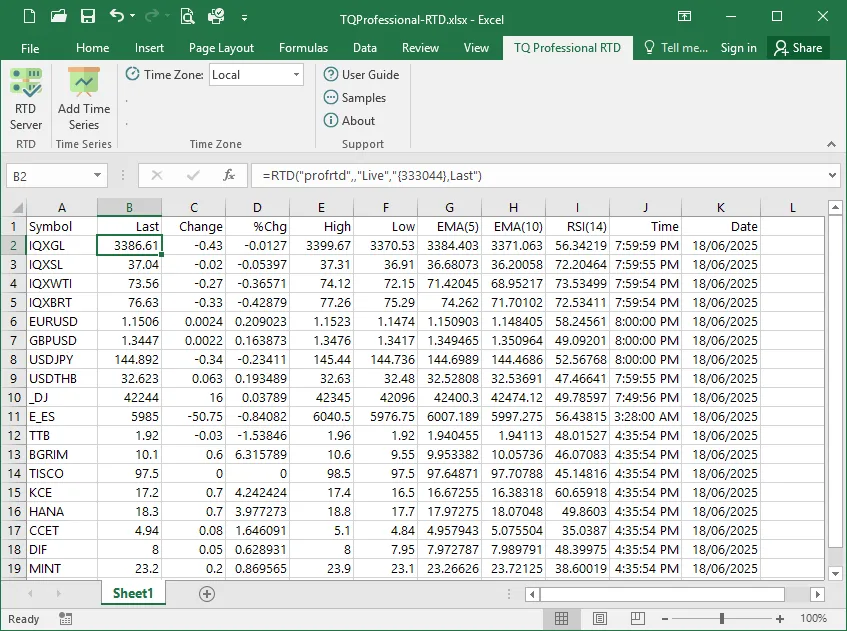
Task: Click the Undo arrow in quick access toolbar
Action: (118, 16)
